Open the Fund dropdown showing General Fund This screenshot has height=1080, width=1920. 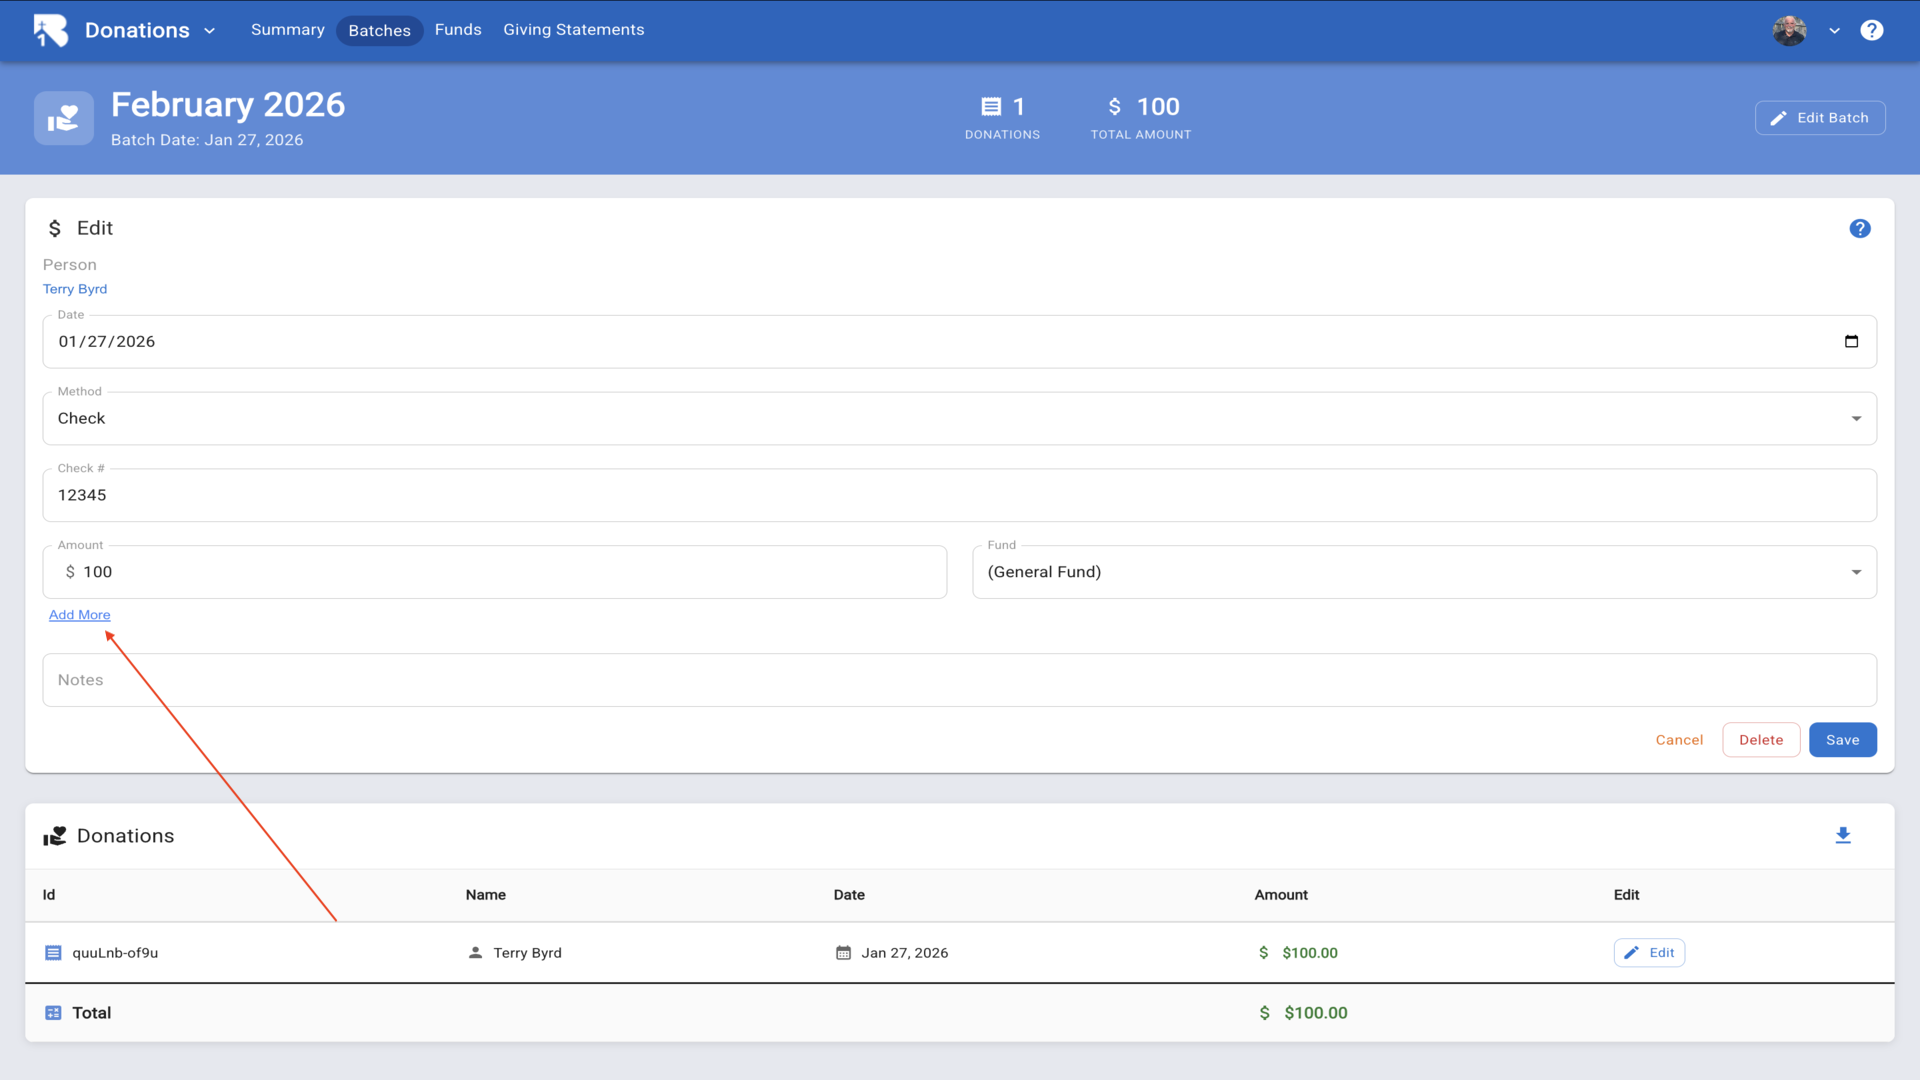1423,572
